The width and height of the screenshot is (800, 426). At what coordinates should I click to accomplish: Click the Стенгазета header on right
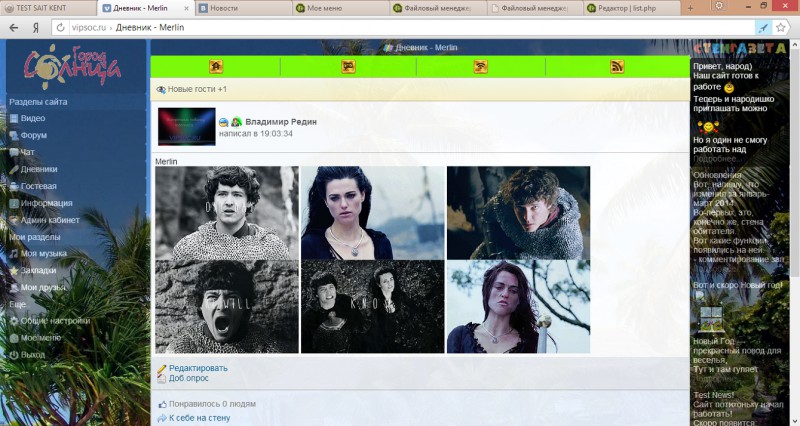tap(740, 48)
